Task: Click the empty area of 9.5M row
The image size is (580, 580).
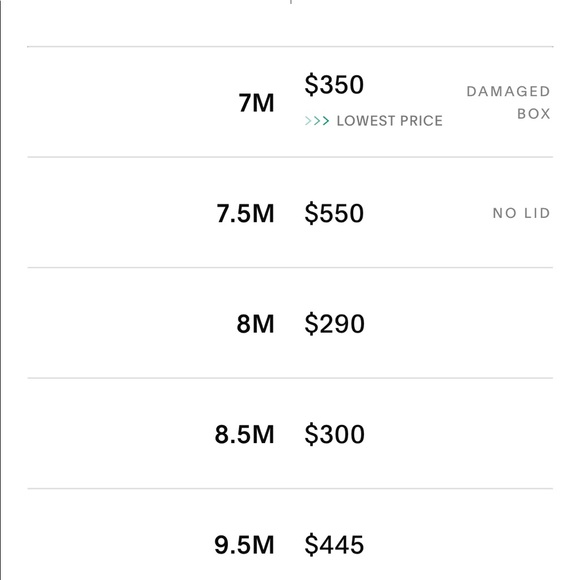Action: (459, 535)
